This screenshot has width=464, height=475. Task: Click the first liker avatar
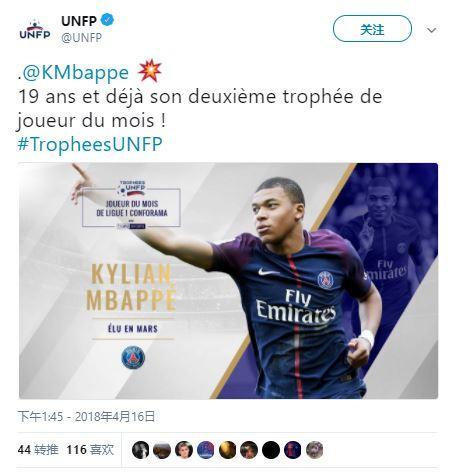[140, 450]
